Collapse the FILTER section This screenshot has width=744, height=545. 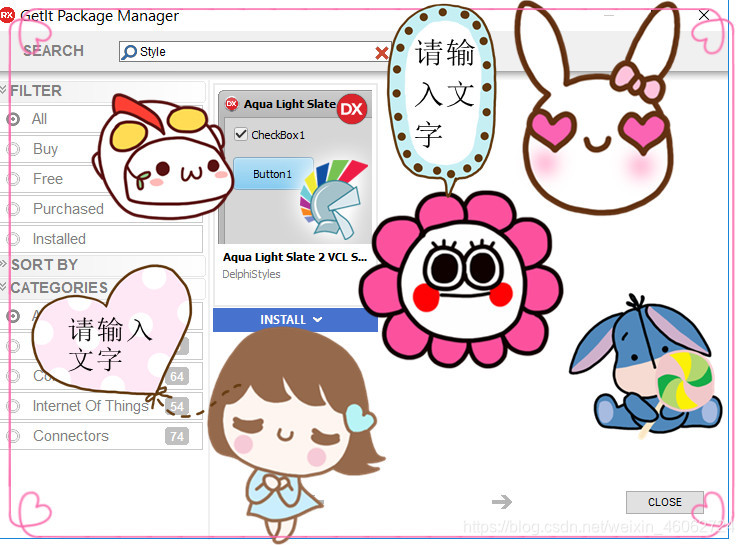tap(4, 90)
